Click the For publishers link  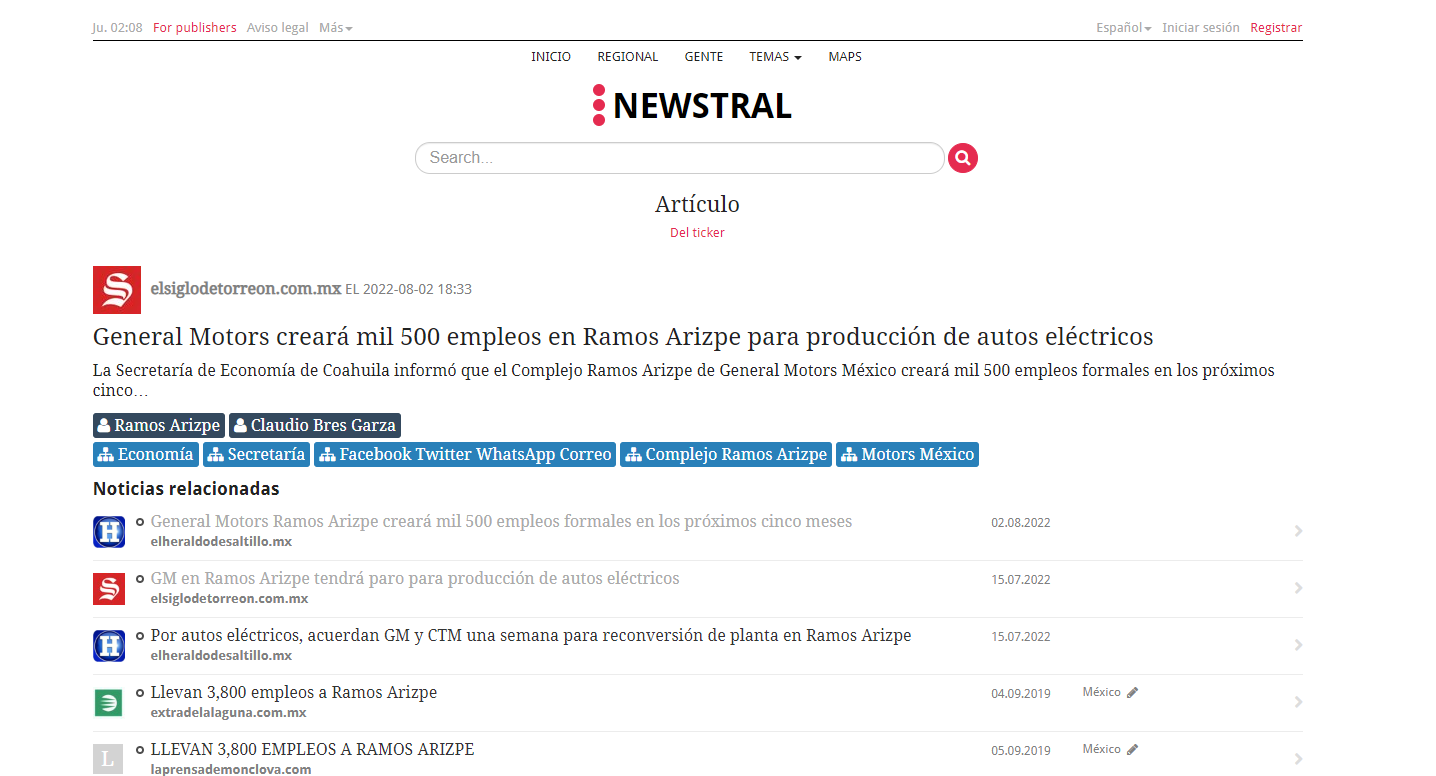[x=195, y=28]
